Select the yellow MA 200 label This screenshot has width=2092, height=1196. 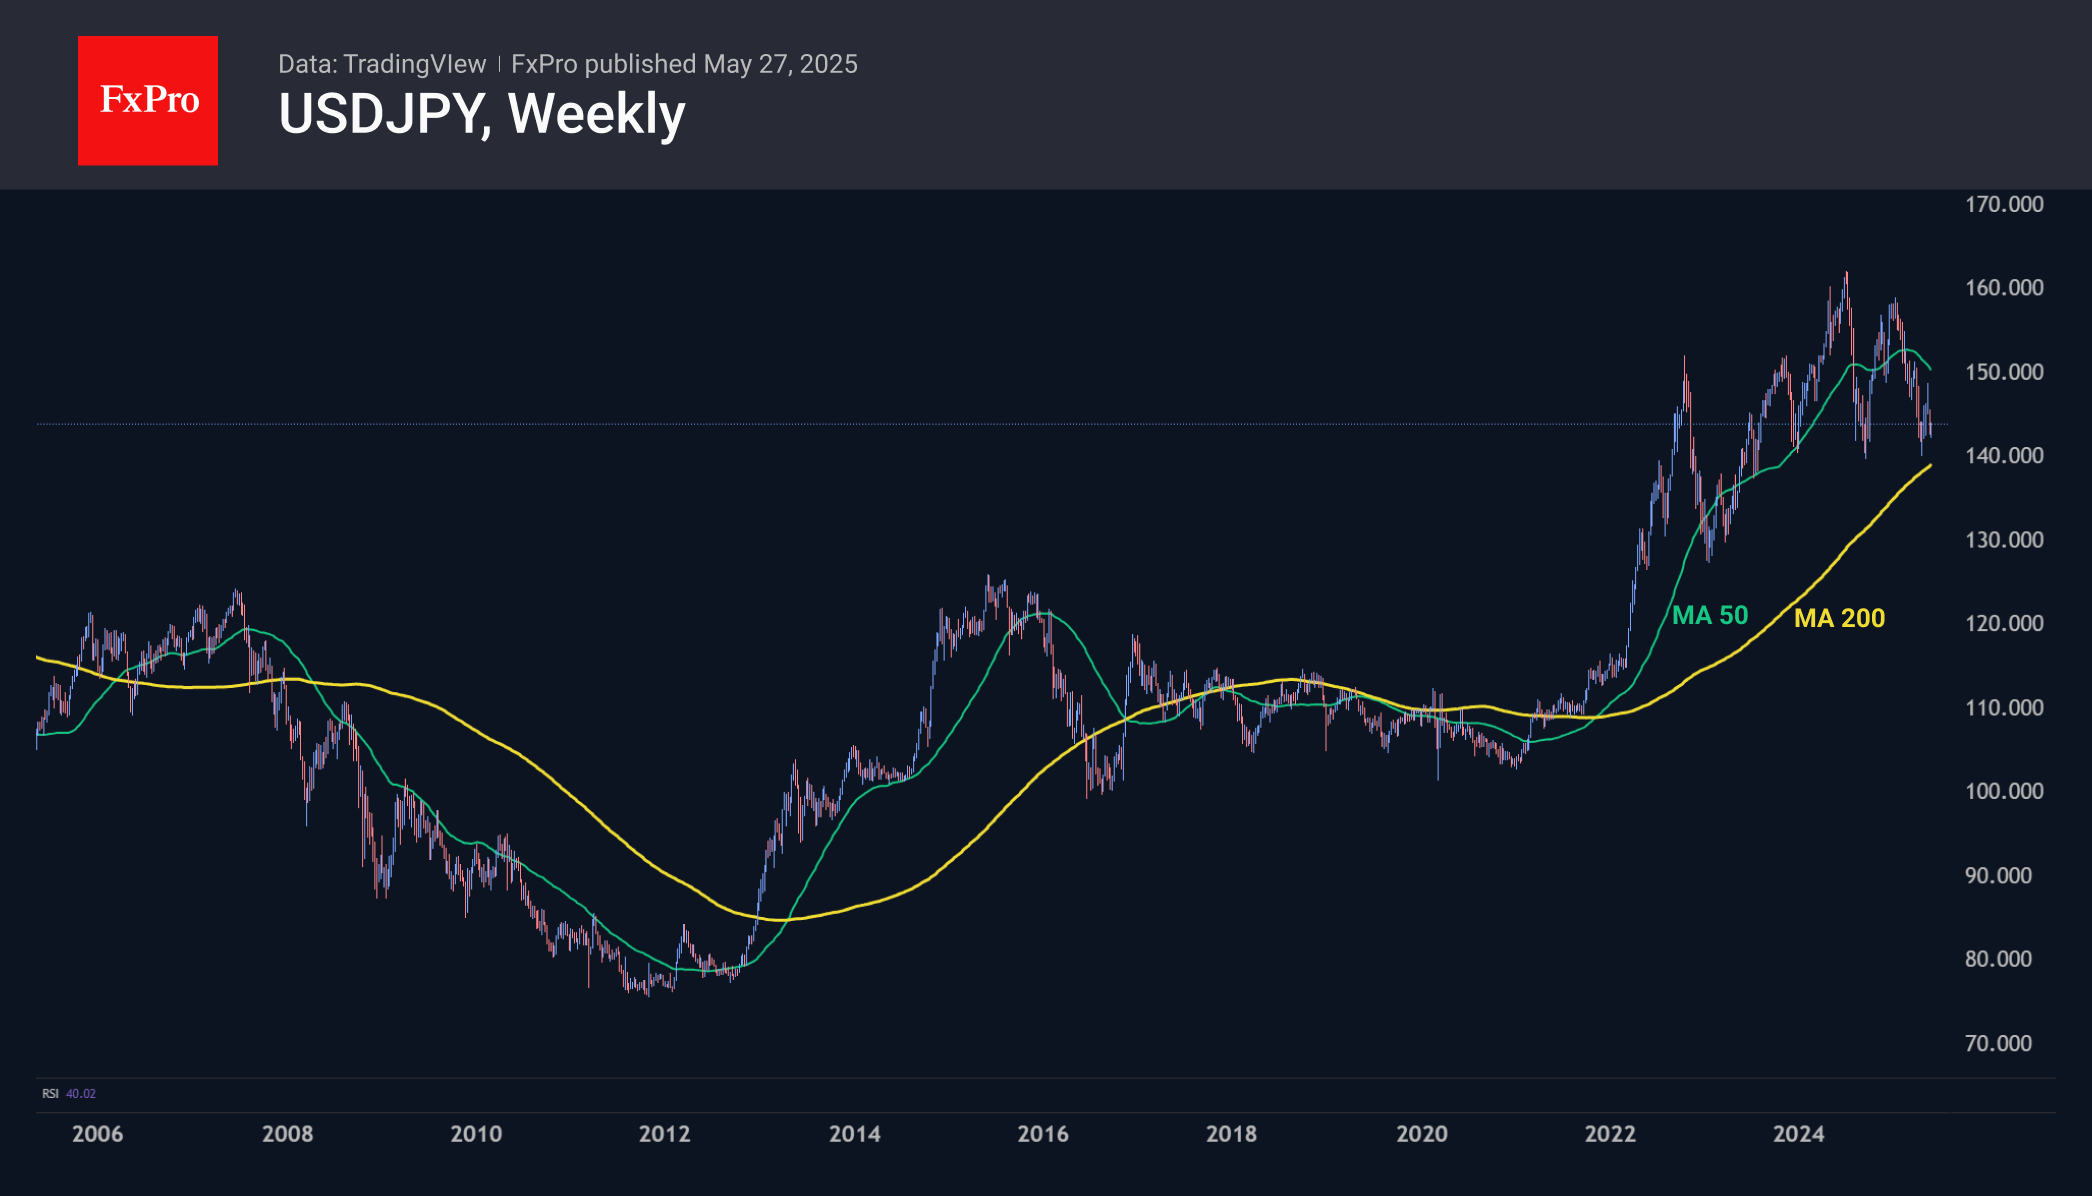tap(1839, 618)
